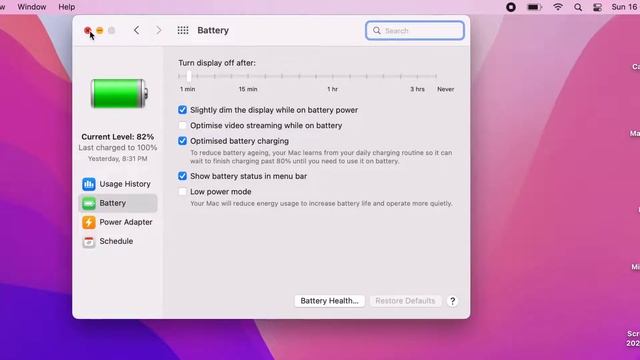Go back with the left chevron

(136, 30)
